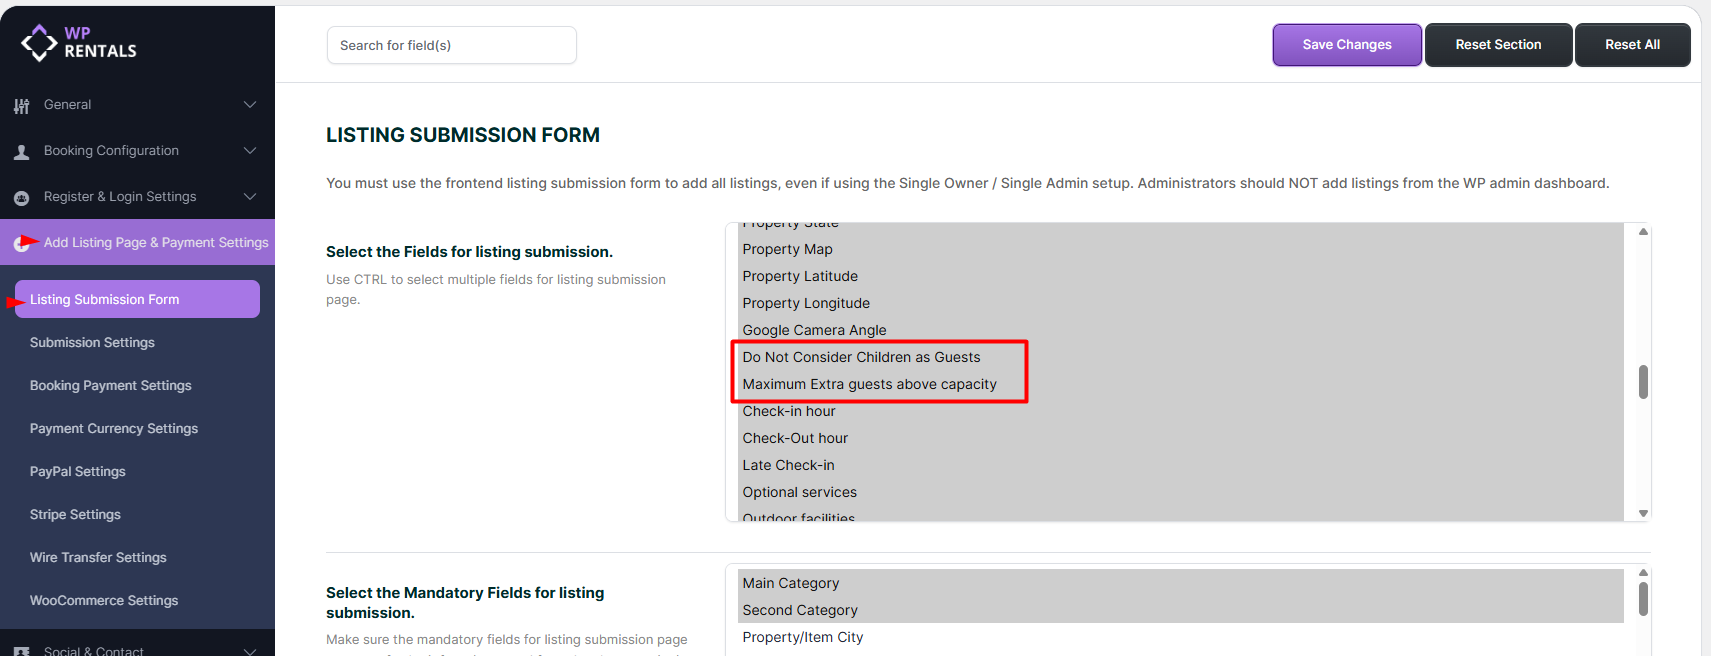Click the WP Rentals logo icon
1711x656 pixels.
pyautogui.click(x=39, y=43)
